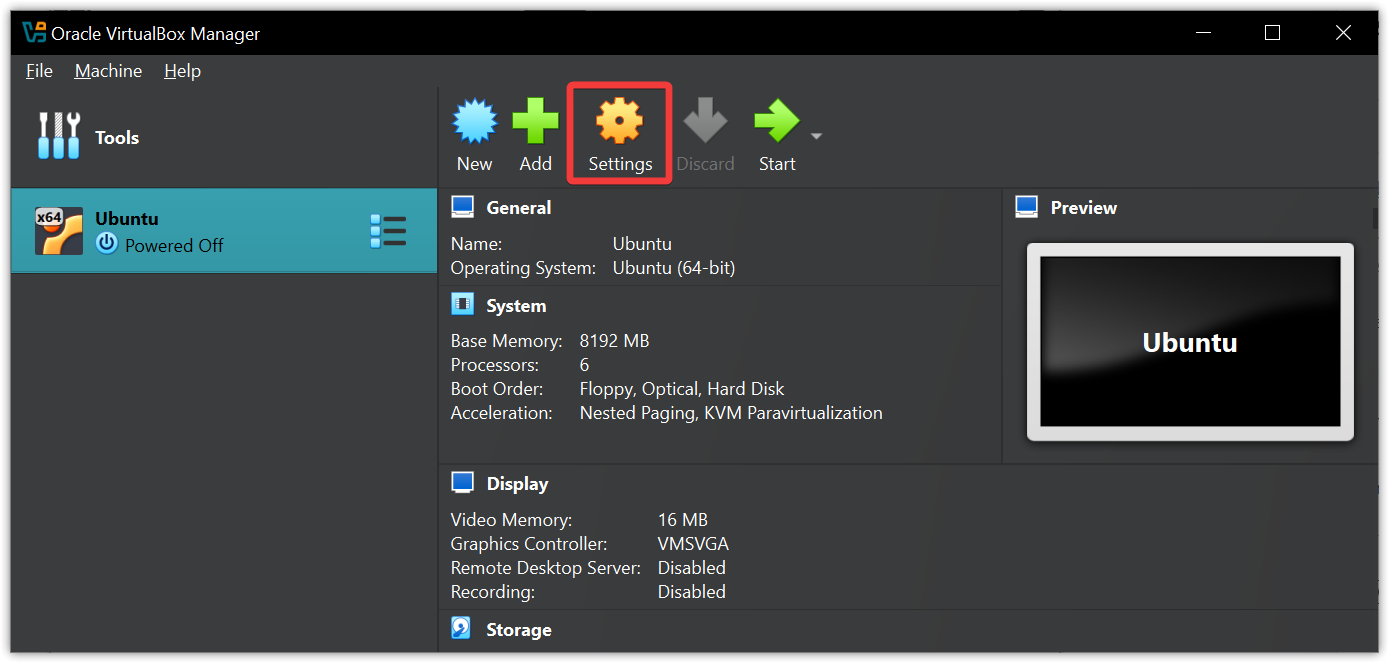The width and height of the screenshot is (1389, 663).
Task: Collapse the System details section header
Action: [x=516, y=306]
